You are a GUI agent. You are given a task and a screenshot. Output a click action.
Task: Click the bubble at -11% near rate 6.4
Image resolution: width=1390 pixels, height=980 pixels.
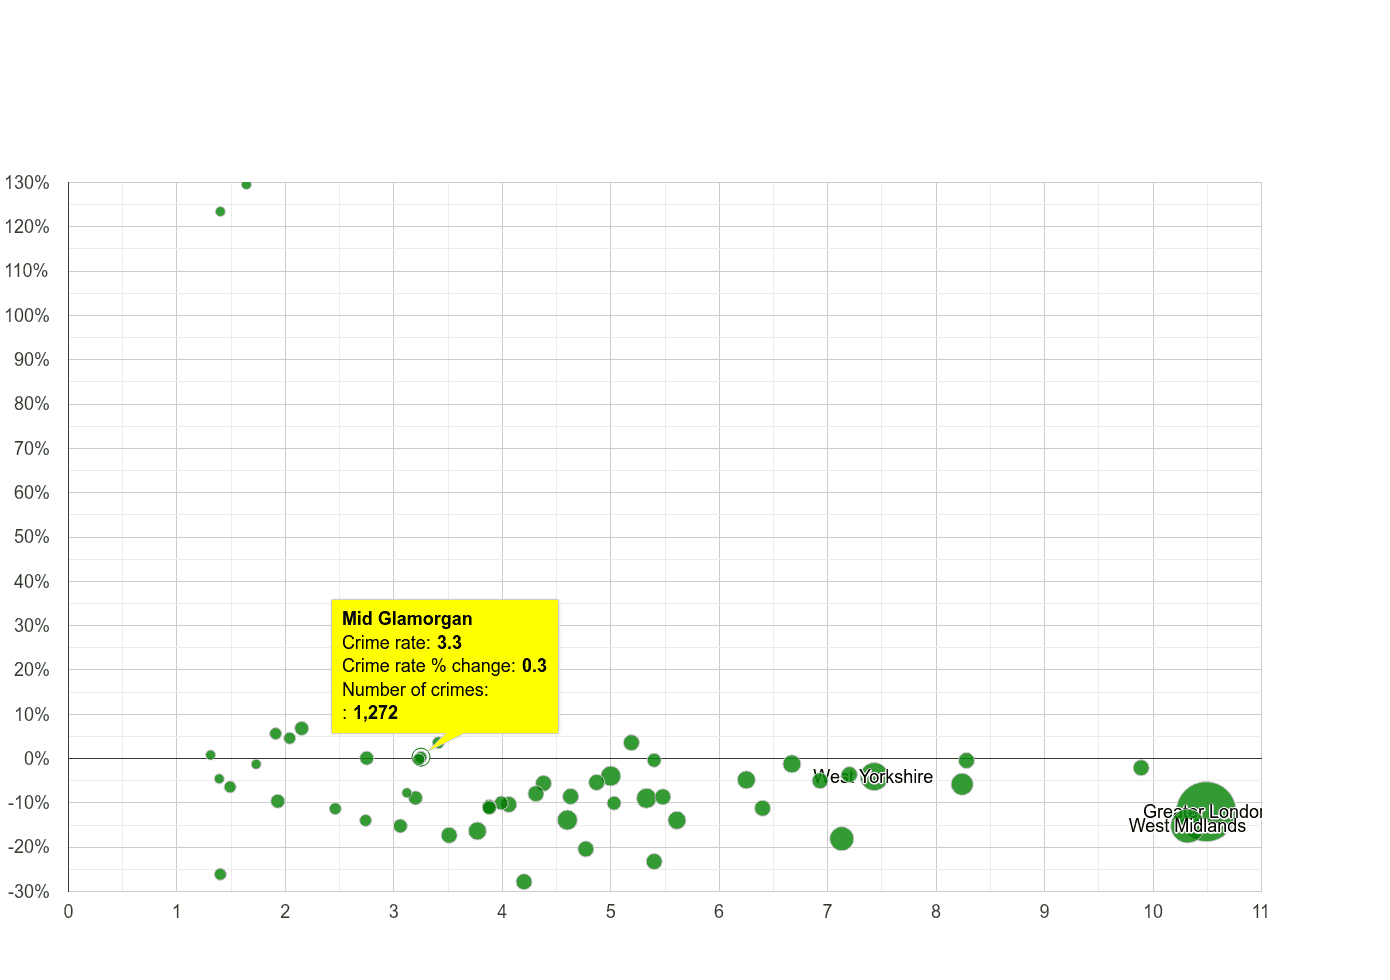763,808
